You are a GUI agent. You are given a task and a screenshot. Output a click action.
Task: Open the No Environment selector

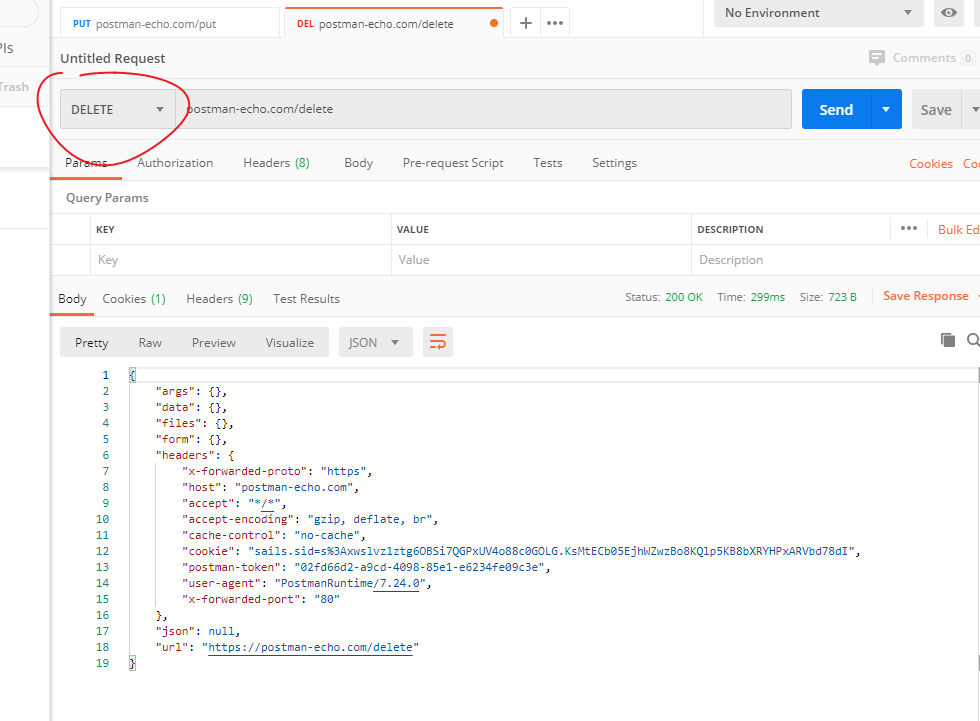click(x=818, y=12)
